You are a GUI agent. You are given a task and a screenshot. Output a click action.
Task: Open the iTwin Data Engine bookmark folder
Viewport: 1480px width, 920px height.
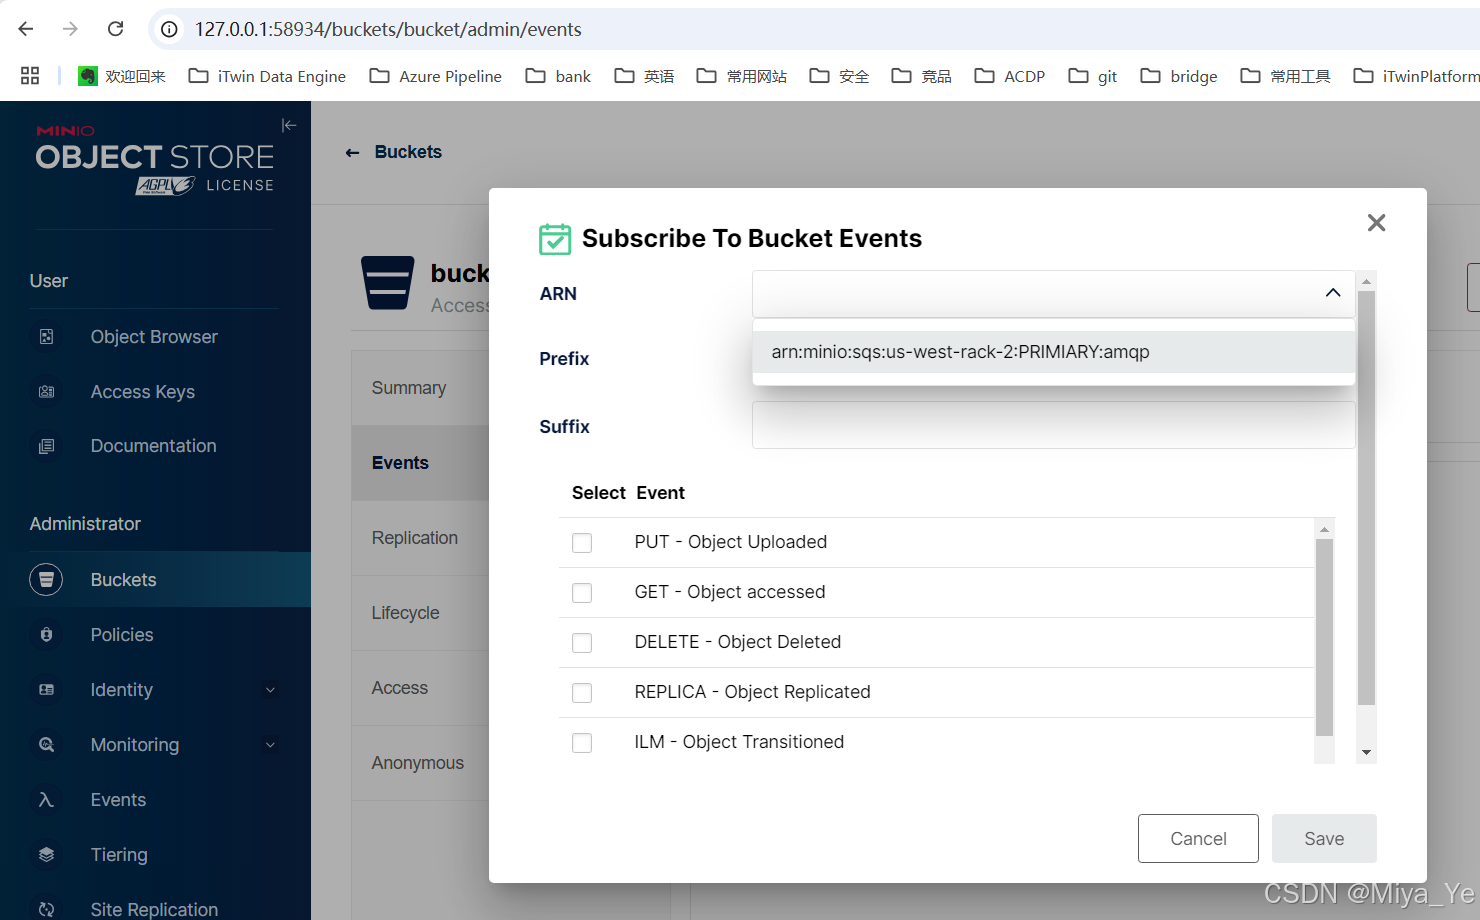click(x=267, y=76)
